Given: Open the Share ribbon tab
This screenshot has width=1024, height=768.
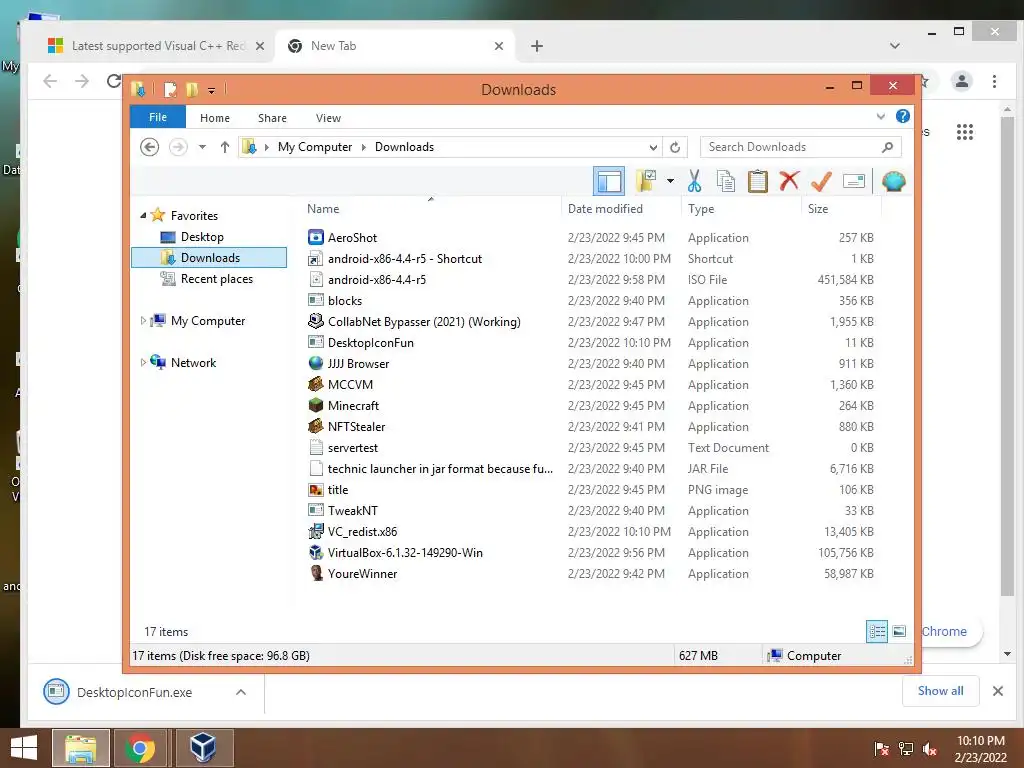Looking at the screenshot, I should click(272, 118).
